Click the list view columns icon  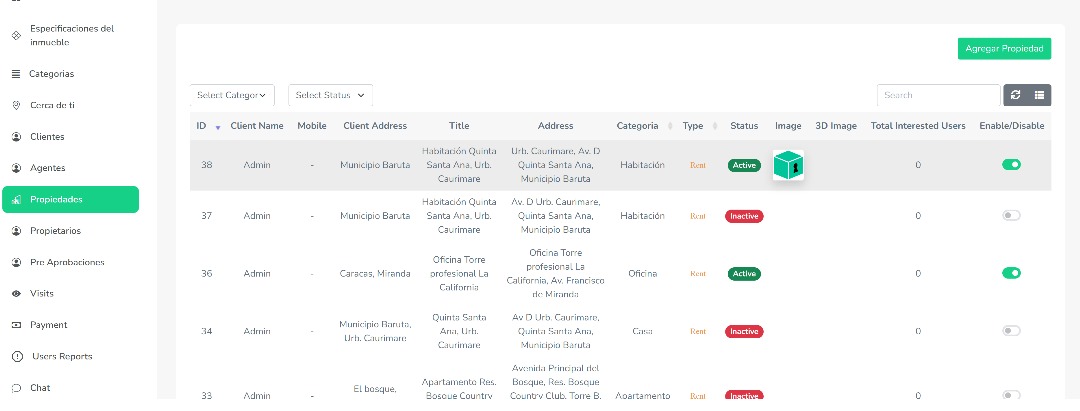point(1039,95)
